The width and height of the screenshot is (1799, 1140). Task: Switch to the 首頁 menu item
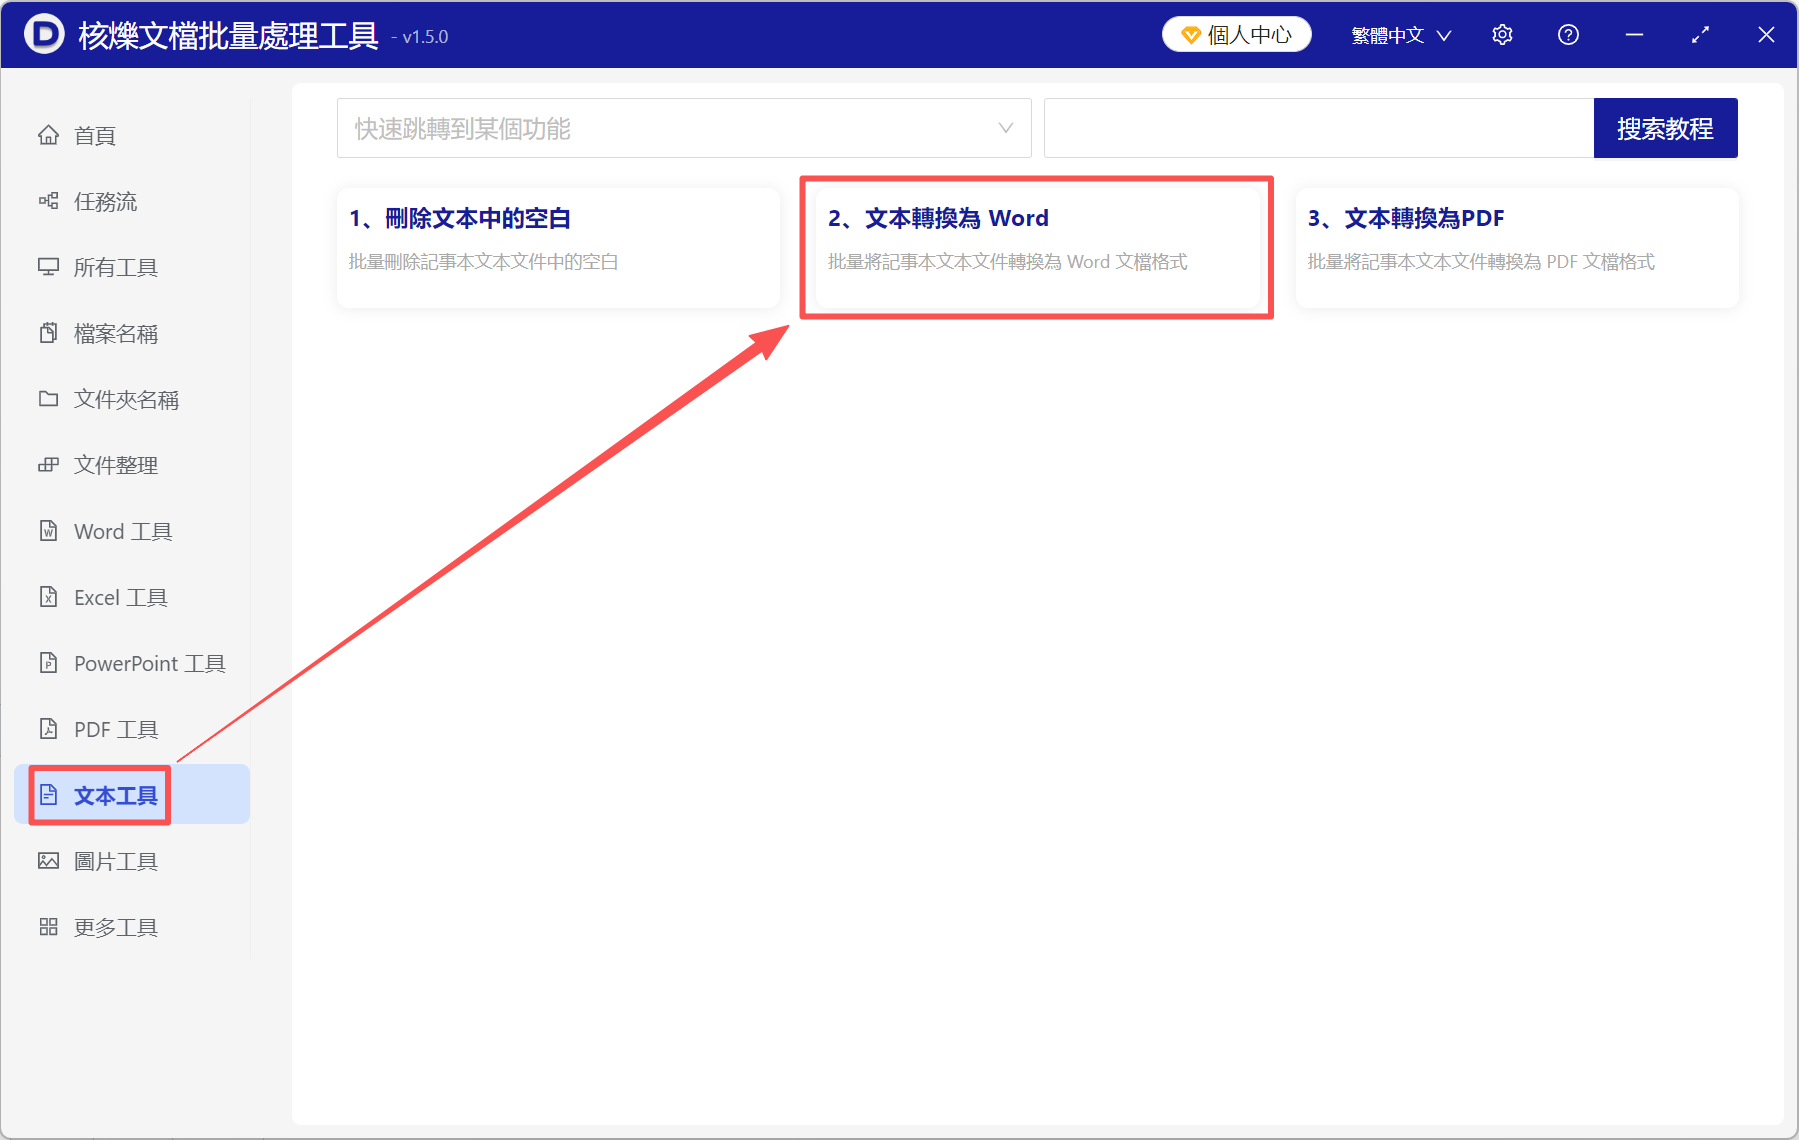tap(94, 135)
